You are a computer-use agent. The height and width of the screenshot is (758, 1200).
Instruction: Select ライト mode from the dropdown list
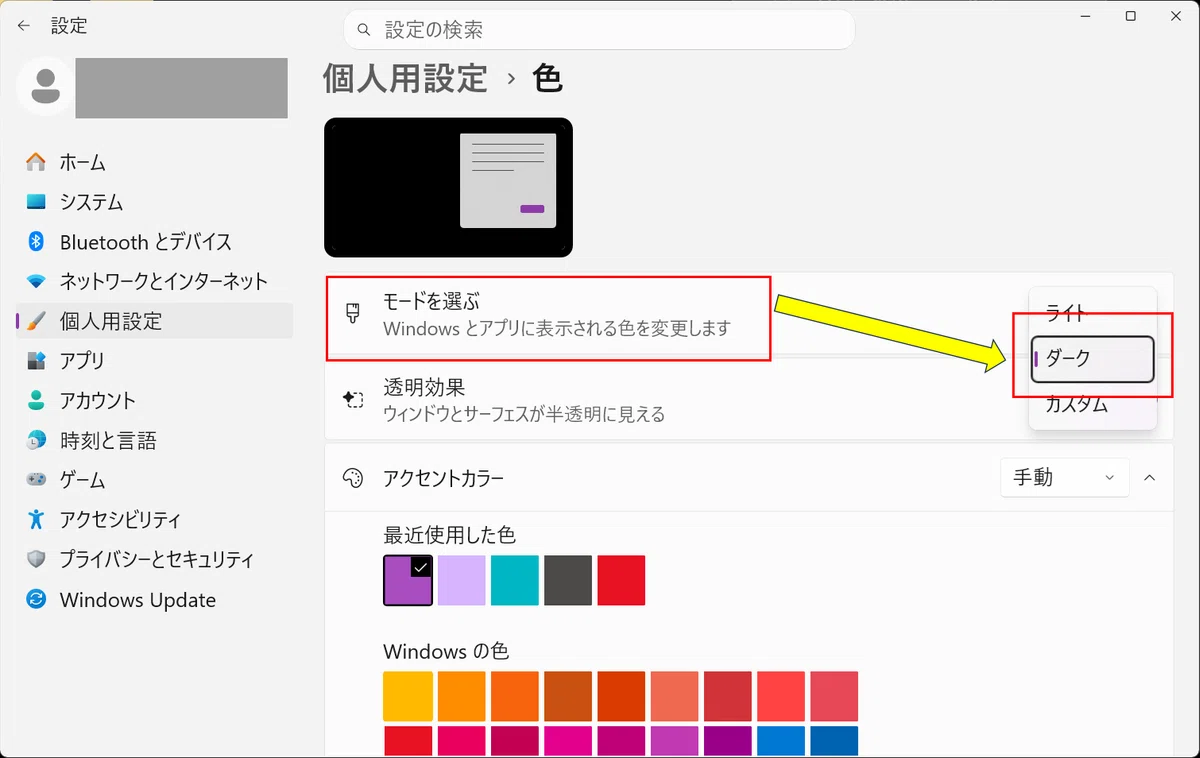(x=1092, y=313)
